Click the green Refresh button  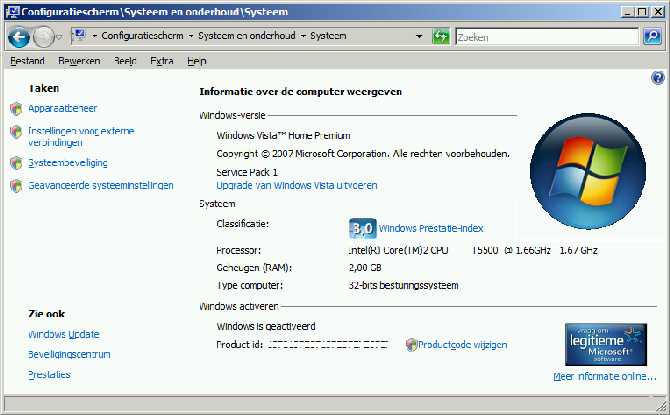441,37
